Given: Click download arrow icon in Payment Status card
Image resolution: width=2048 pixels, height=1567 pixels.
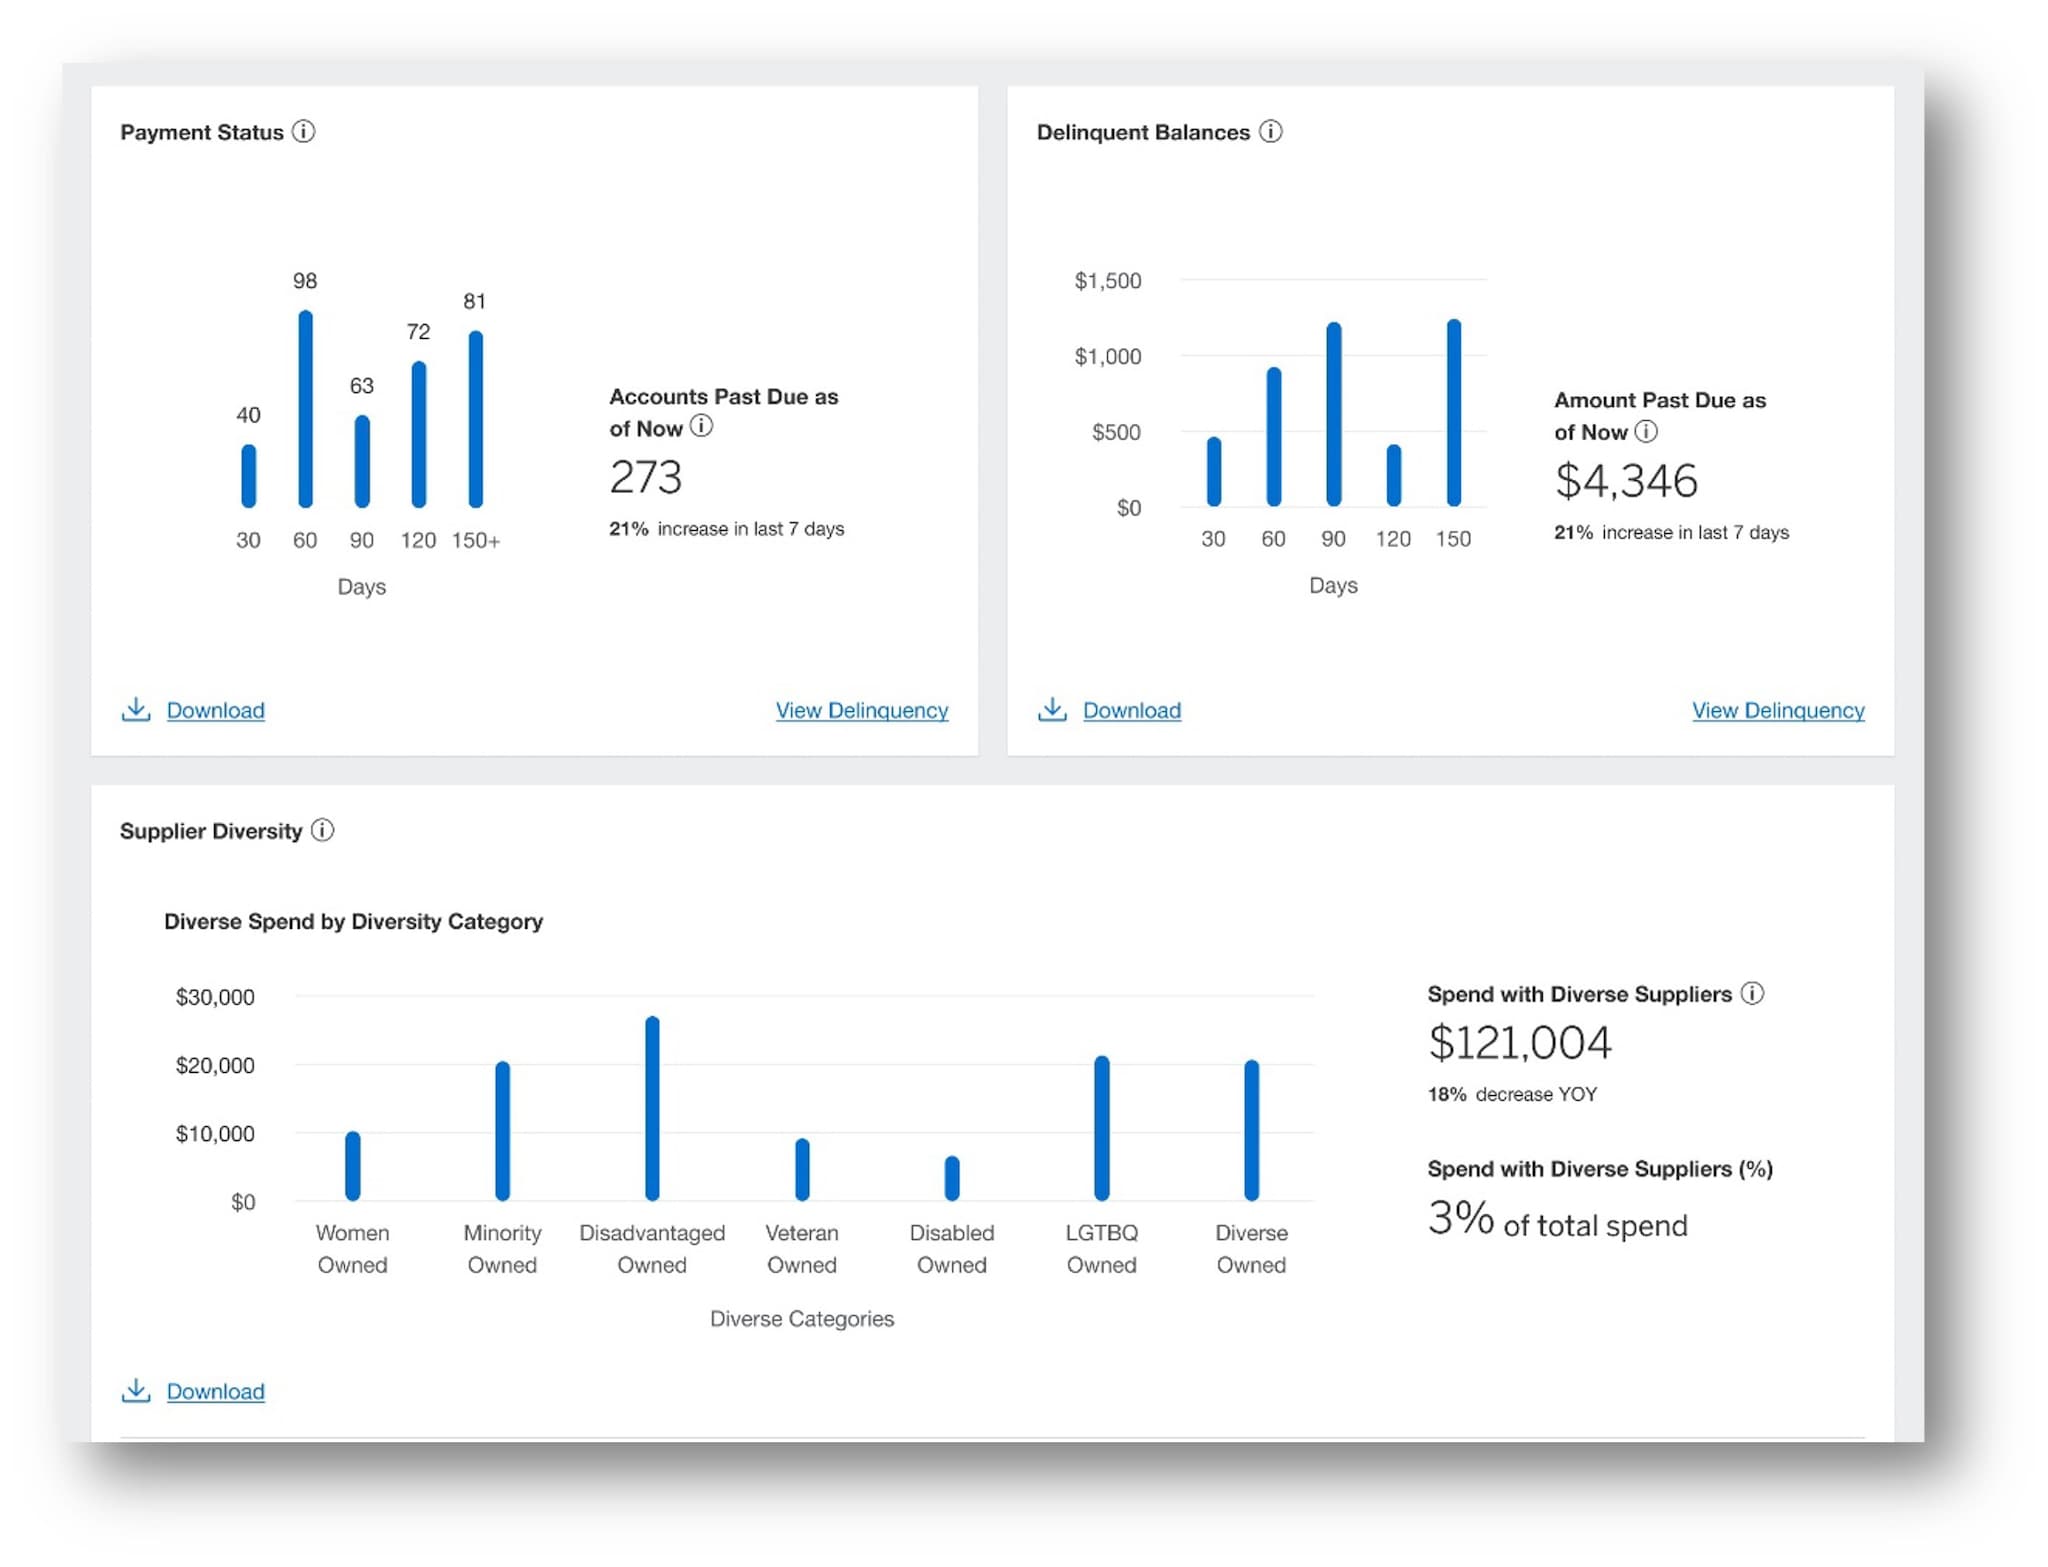Looking at the screenshot, I should tap(136, 709).
